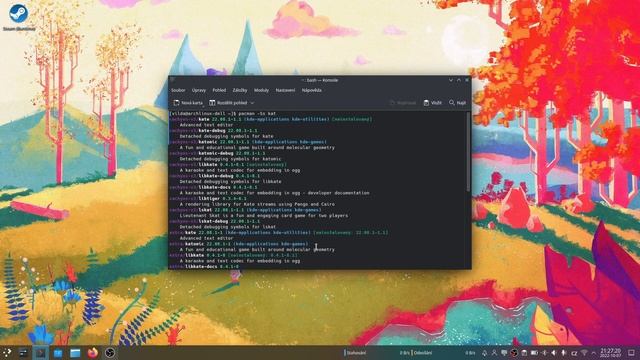Screen dimensions: 640x360
Task: Click "A rendering library for Kate streams" line
Action: pos(257,204)
